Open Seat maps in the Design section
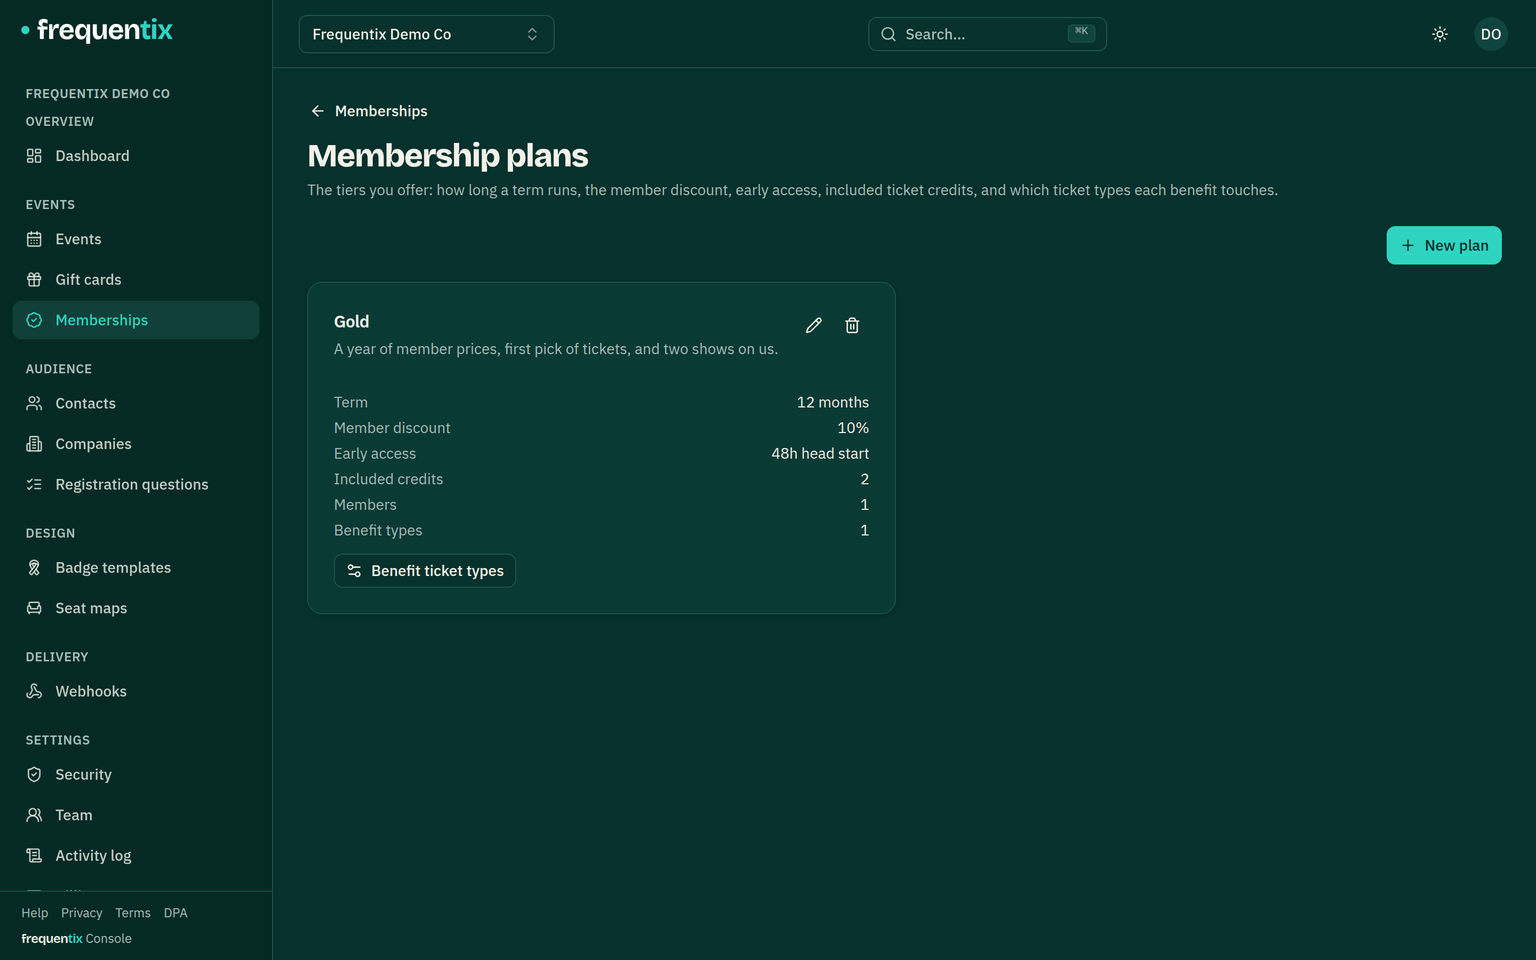1536x960 pixels. pos(136,608)
